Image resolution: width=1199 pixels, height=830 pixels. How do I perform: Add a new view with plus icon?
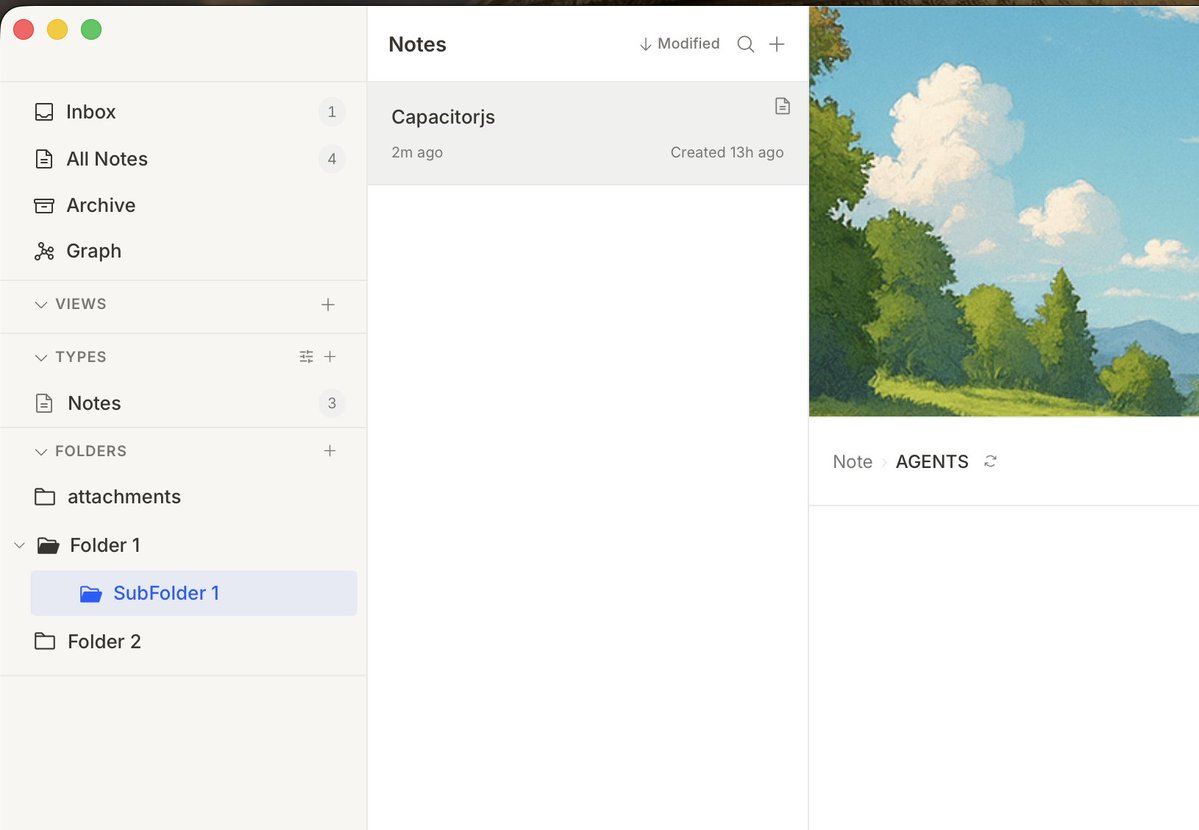[x=328, y=304]
